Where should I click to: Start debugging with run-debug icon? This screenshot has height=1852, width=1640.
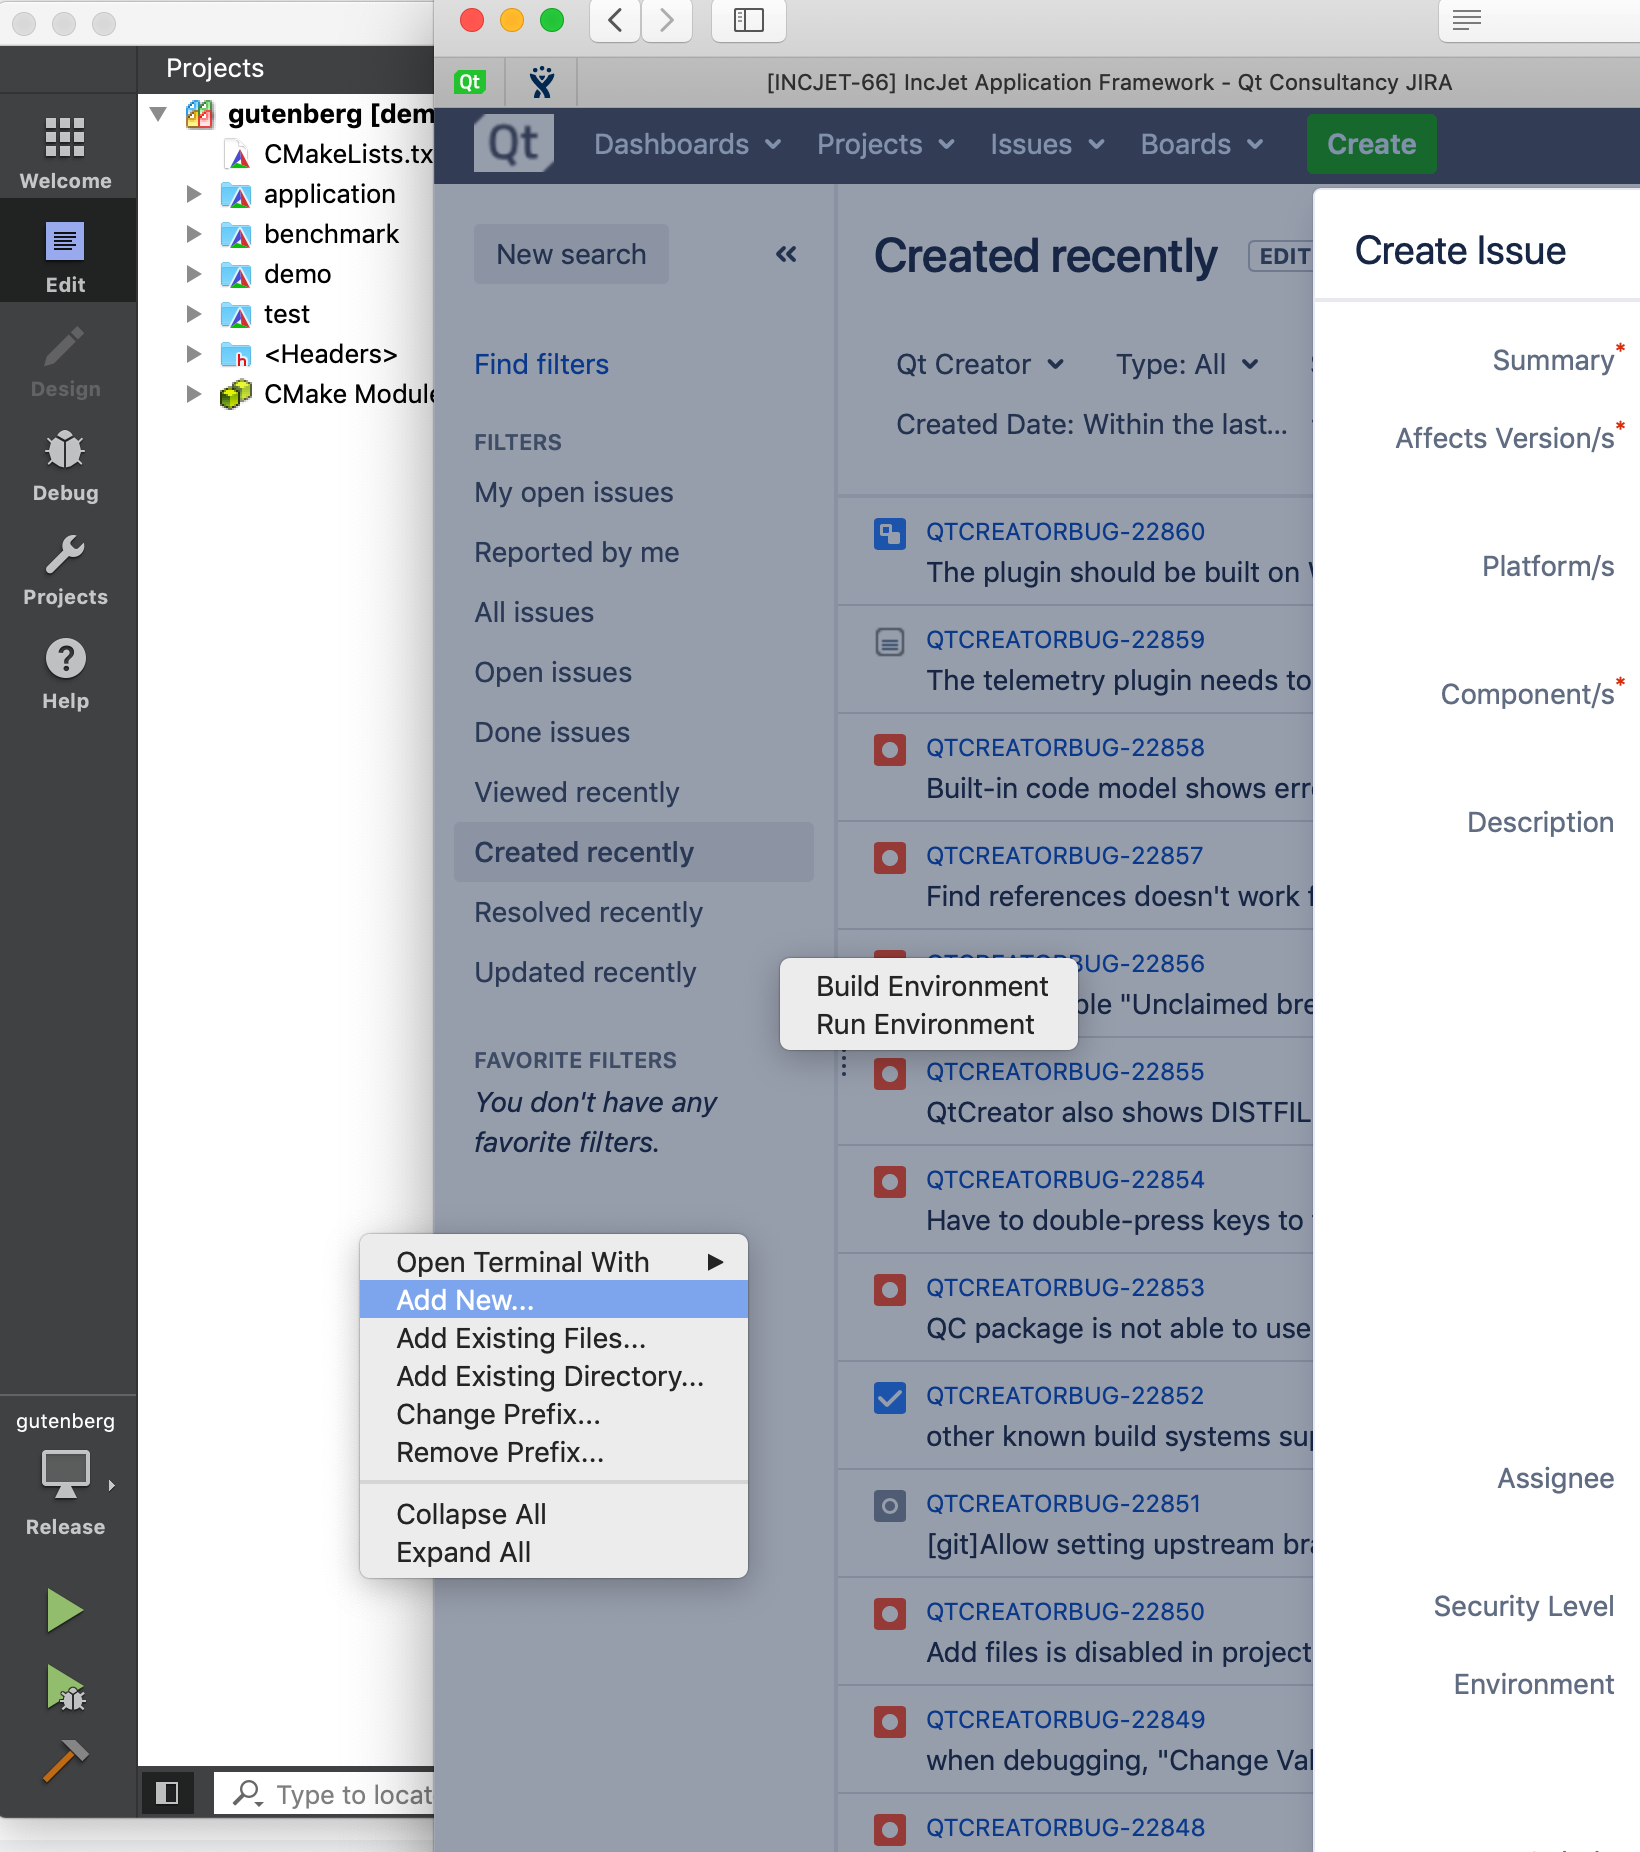point(65,1688)
